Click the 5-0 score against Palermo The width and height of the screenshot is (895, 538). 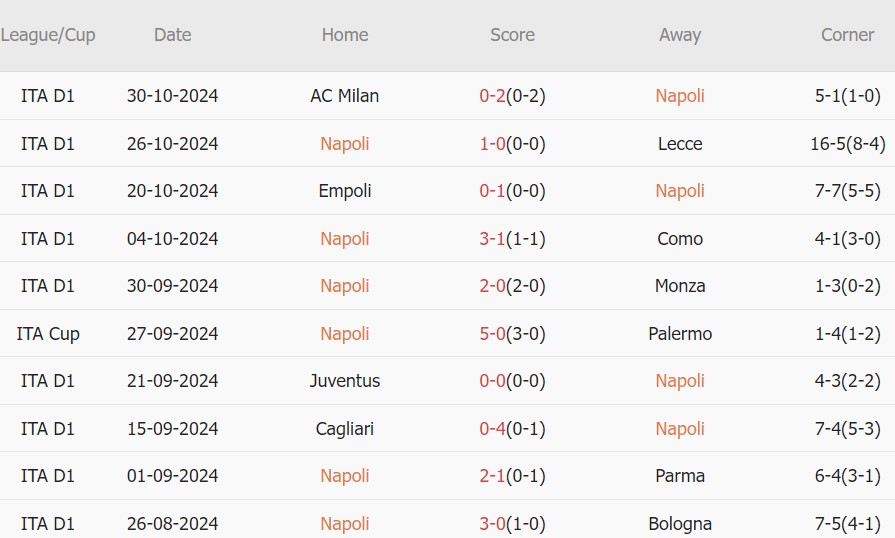point(493,334)
